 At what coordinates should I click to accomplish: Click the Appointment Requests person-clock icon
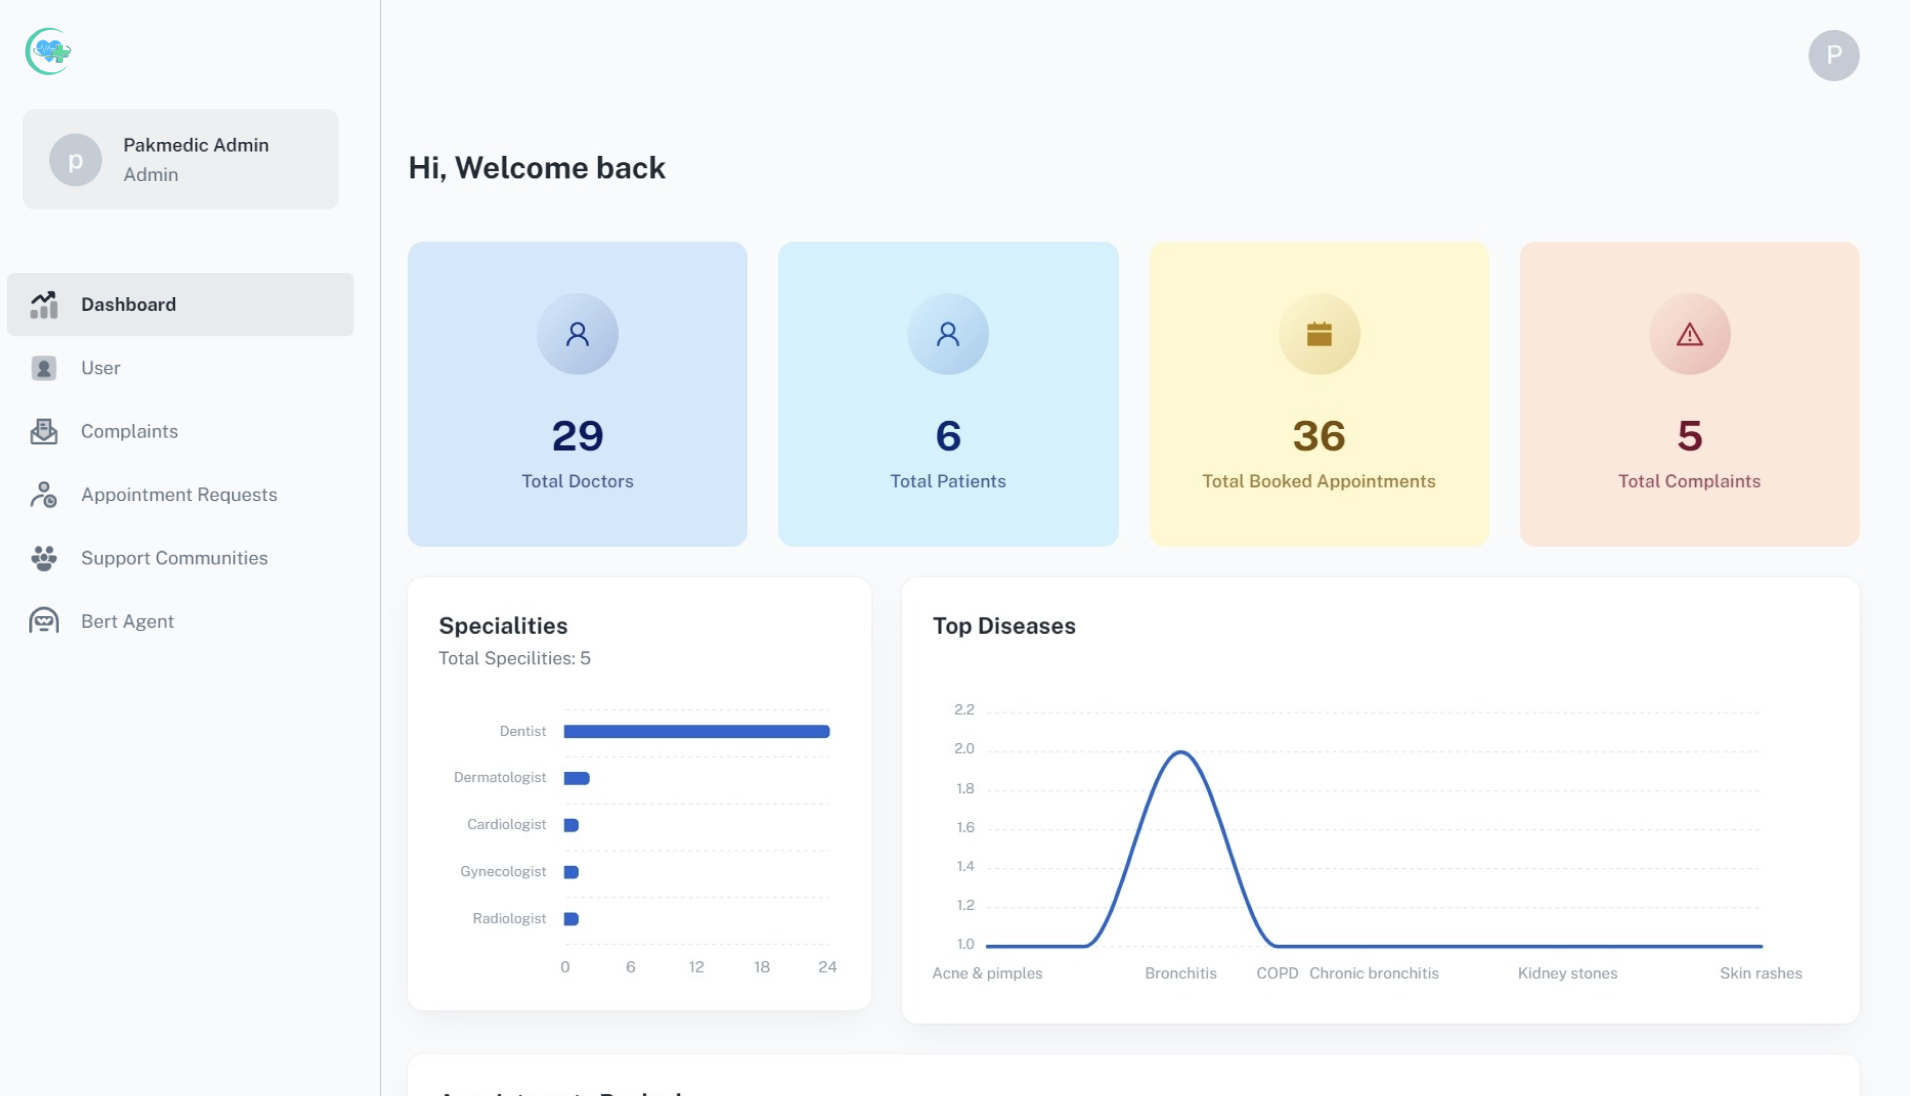(x=44, y=494)
